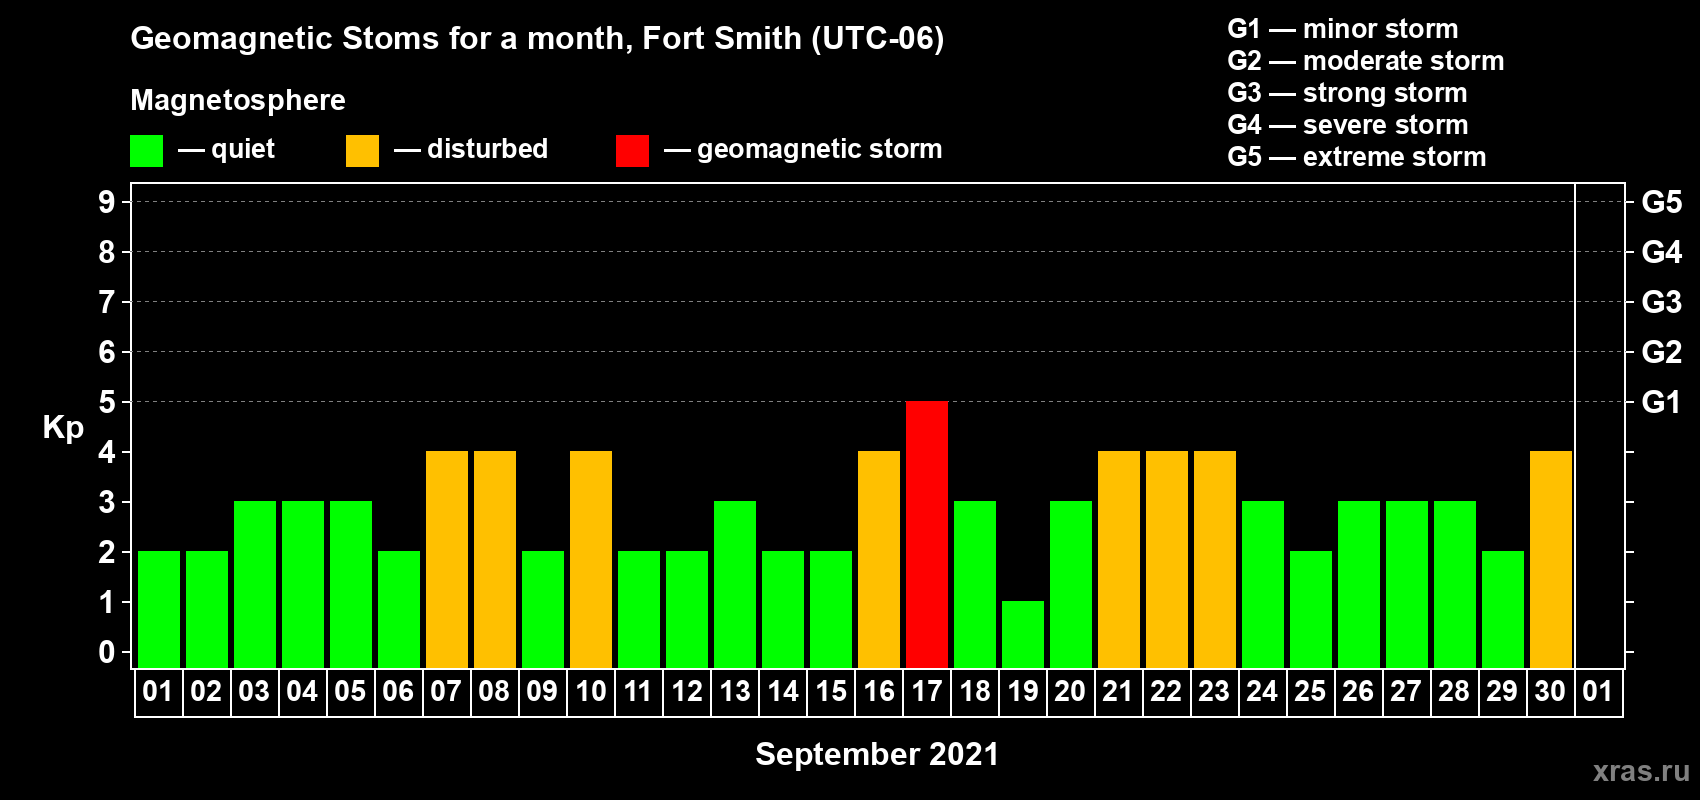Click date label 17 on the axis
The width and height of the screenshot is (1700, 800).
927,692
